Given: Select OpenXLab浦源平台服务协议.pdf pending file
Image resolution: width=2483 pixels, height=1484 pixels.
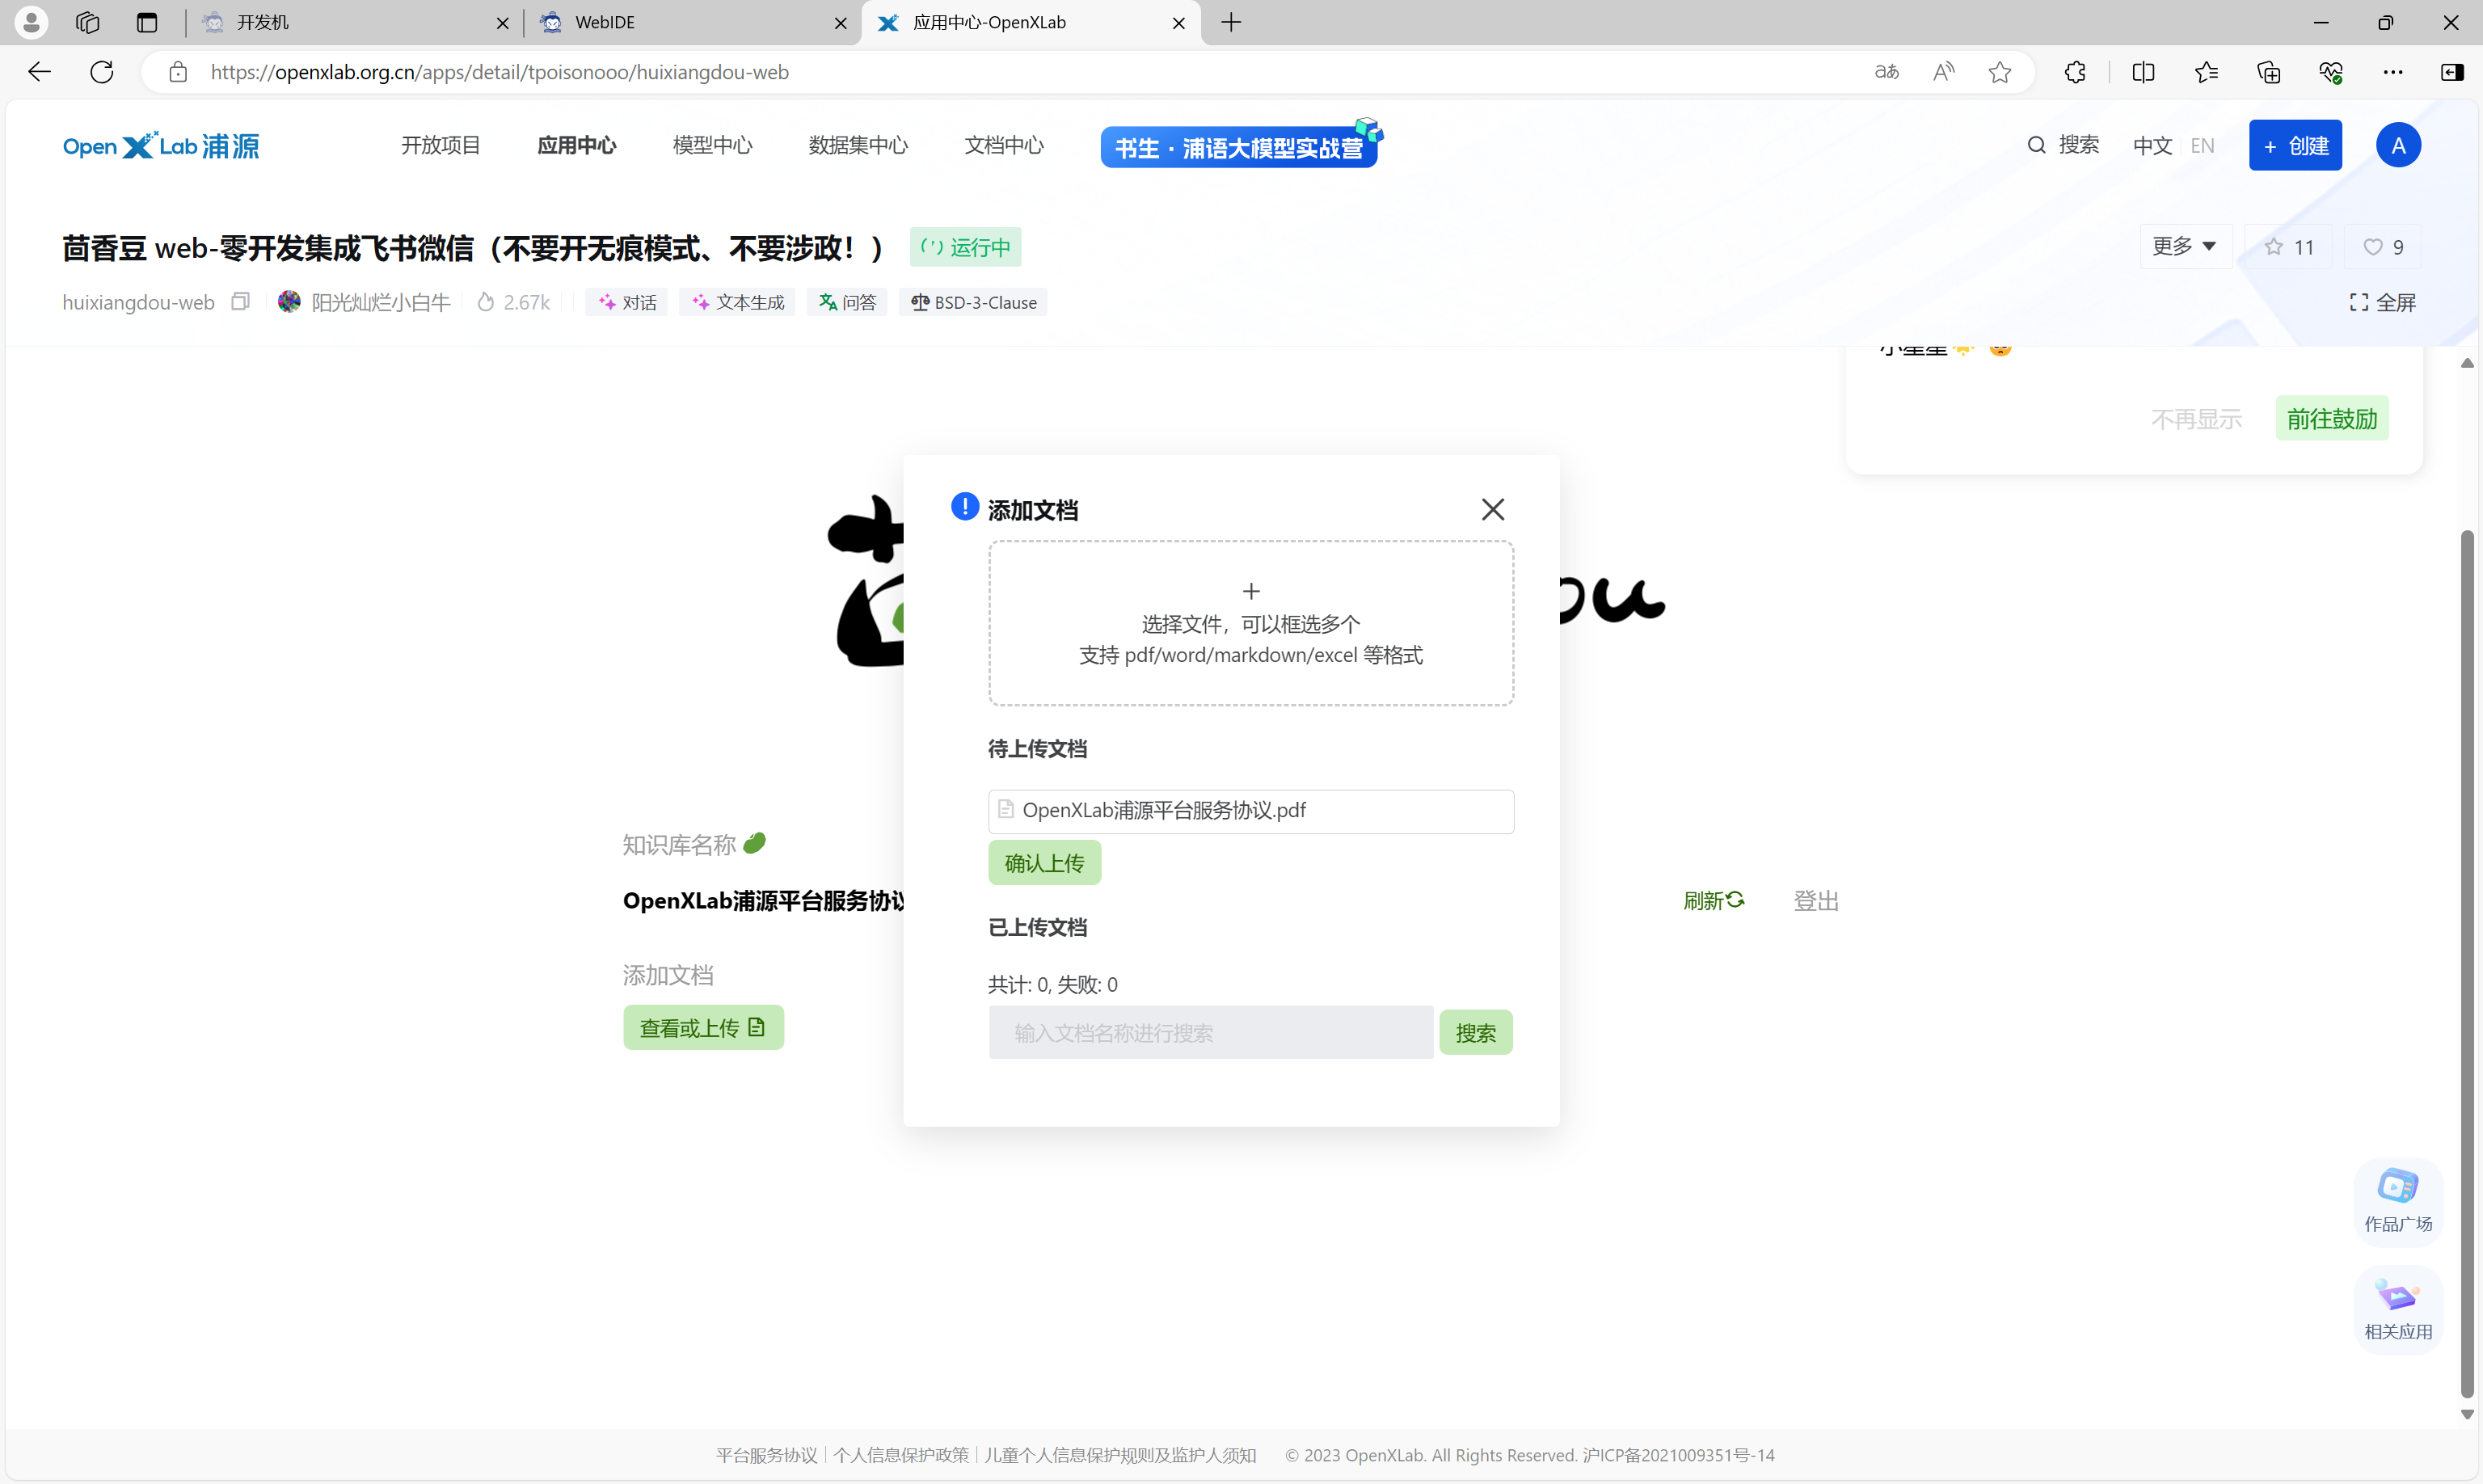Looking at the screenshot, I should click(1251, 810).
